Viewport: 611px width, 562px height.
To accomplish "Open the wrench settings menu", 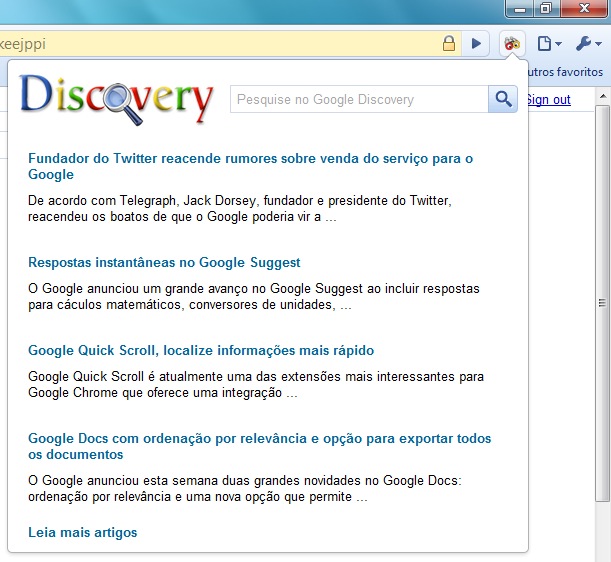I will pos(588,44).
